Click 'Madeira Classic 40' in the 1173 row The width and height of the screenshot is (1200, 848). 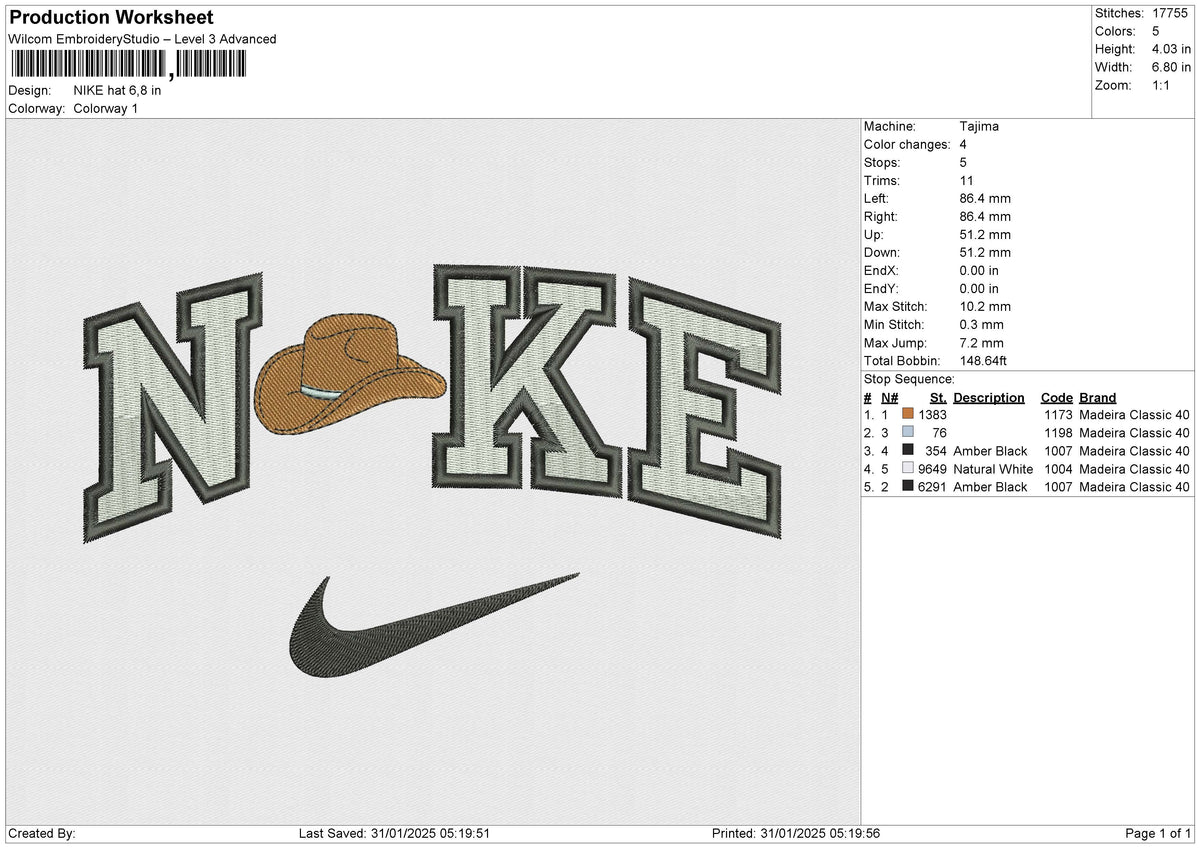pyautogui.click(x=1135, y=414)
